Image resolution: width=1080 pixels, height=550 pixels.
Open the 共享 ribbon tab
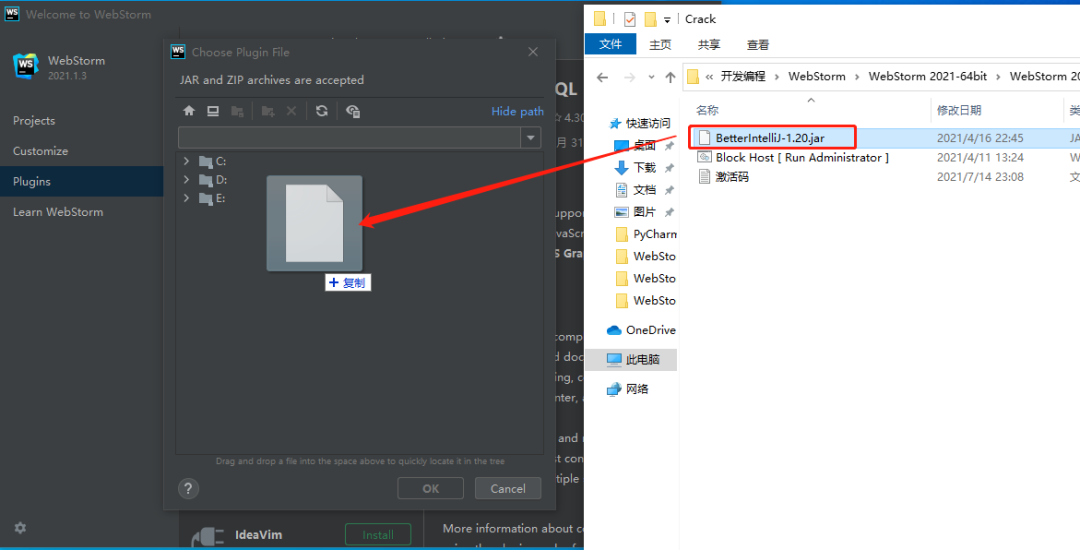pos(709,44)
